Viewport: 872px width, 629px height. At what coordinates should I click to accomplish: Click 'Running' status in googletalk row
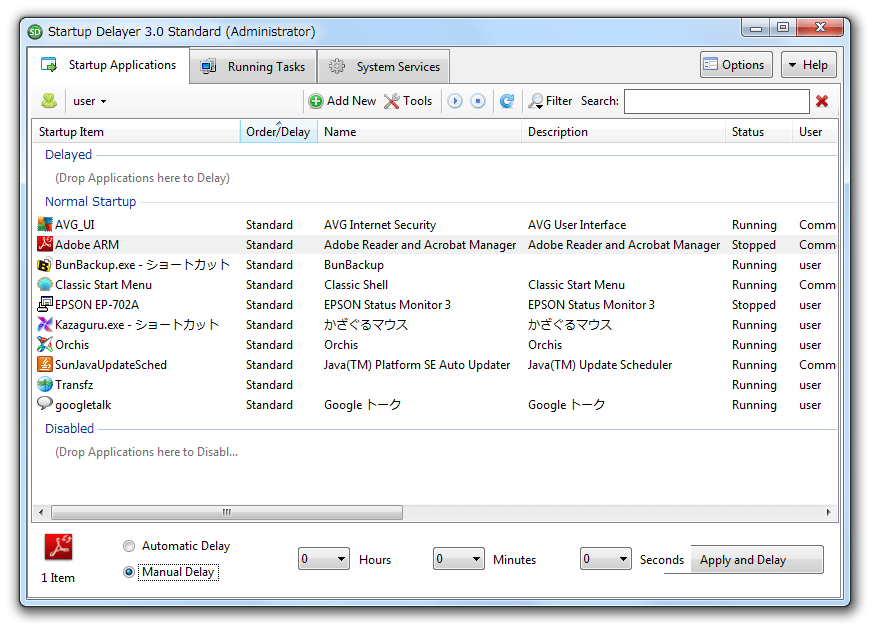[754, 405]
